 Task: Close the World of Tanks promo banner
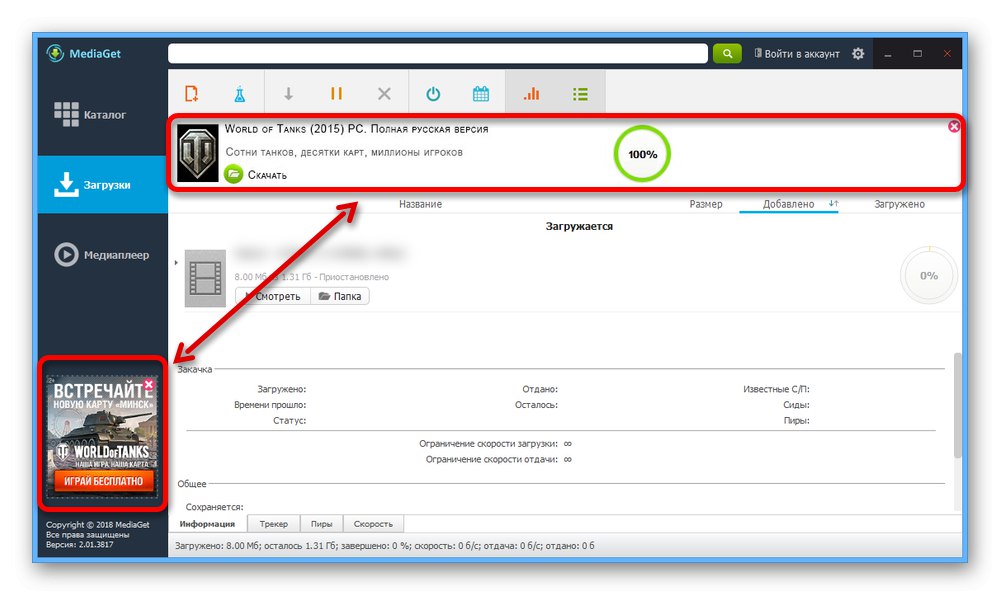(x=953, y=126)
